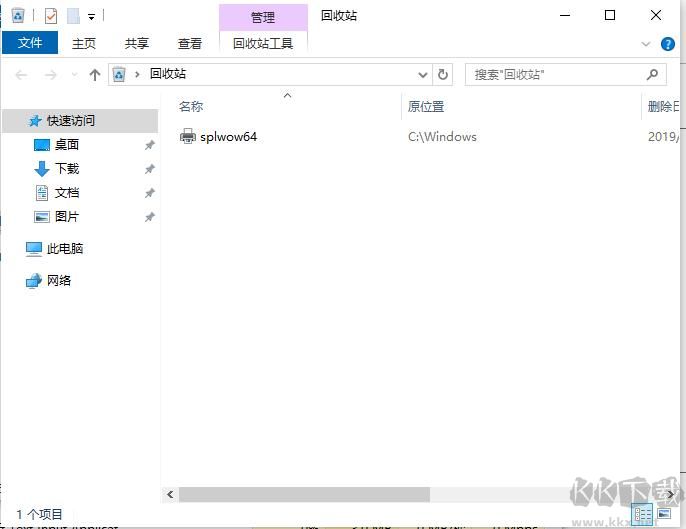Open the 文件 menu

tap(30, 43)
